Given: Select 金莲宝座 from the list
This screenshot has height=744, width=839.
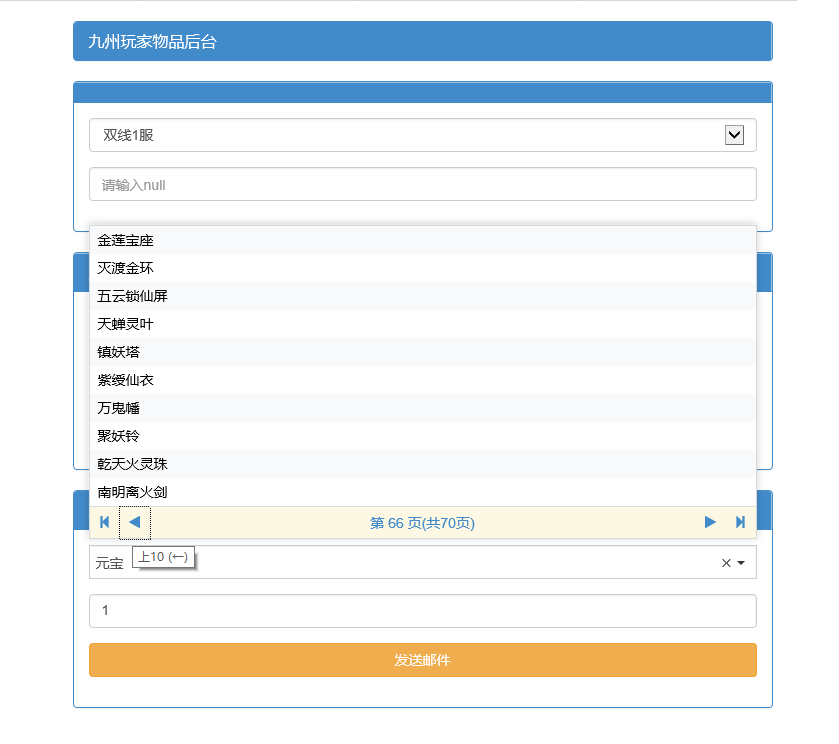Looking at the screenshot, I should 423,240.
